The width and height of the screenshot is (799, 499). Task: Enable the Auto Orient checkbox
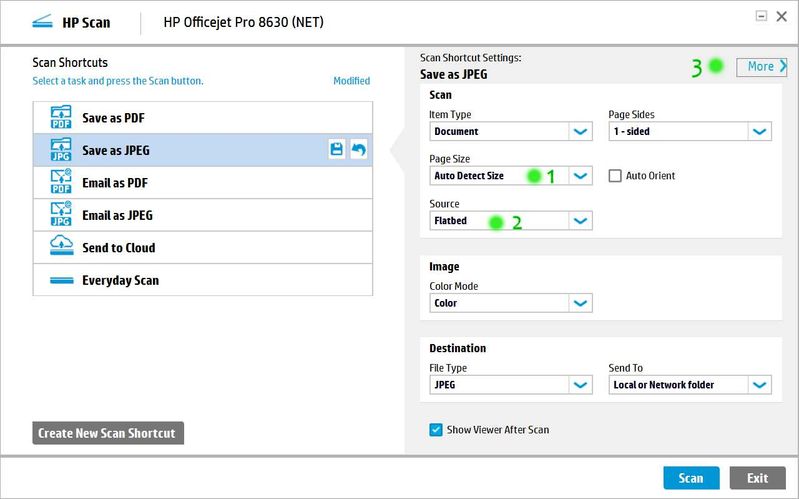tap(615, 176)
